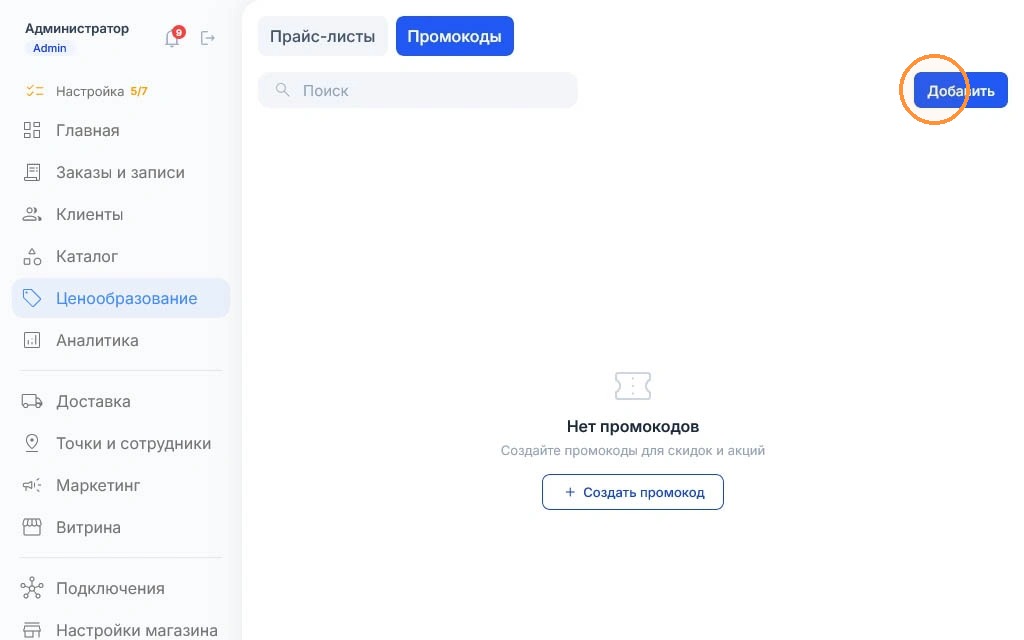Select the Промокоды tab
The image size is (1024, 640).
coord(455,36)
